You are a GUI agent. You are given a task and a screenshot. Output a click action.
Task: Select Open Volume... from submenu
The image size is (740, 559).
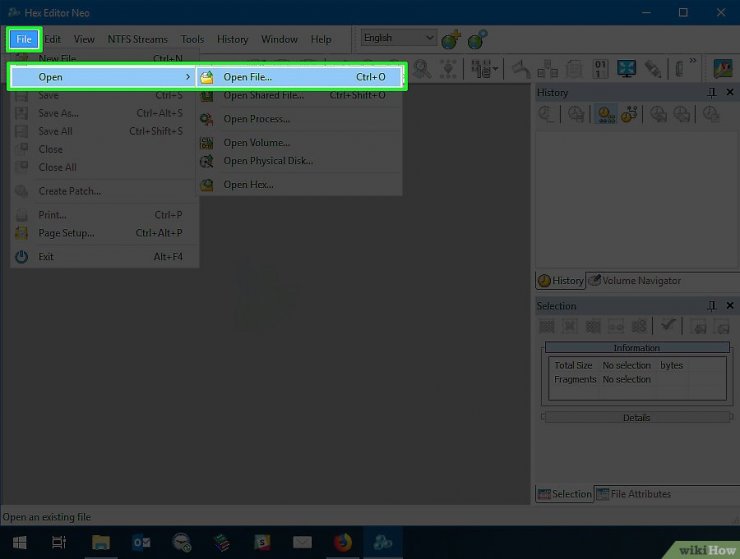(x=299, y=143)
